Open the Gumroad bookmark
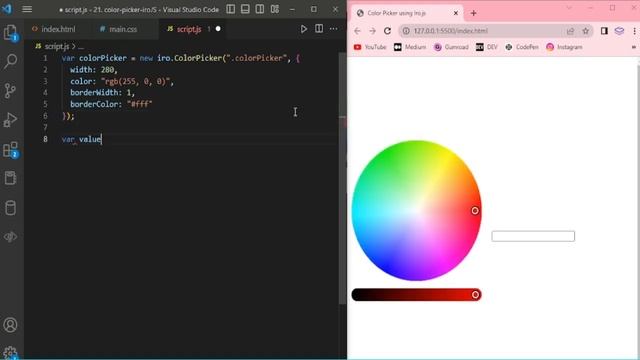The height and width of the screenshot is (360, 640). 451,47
